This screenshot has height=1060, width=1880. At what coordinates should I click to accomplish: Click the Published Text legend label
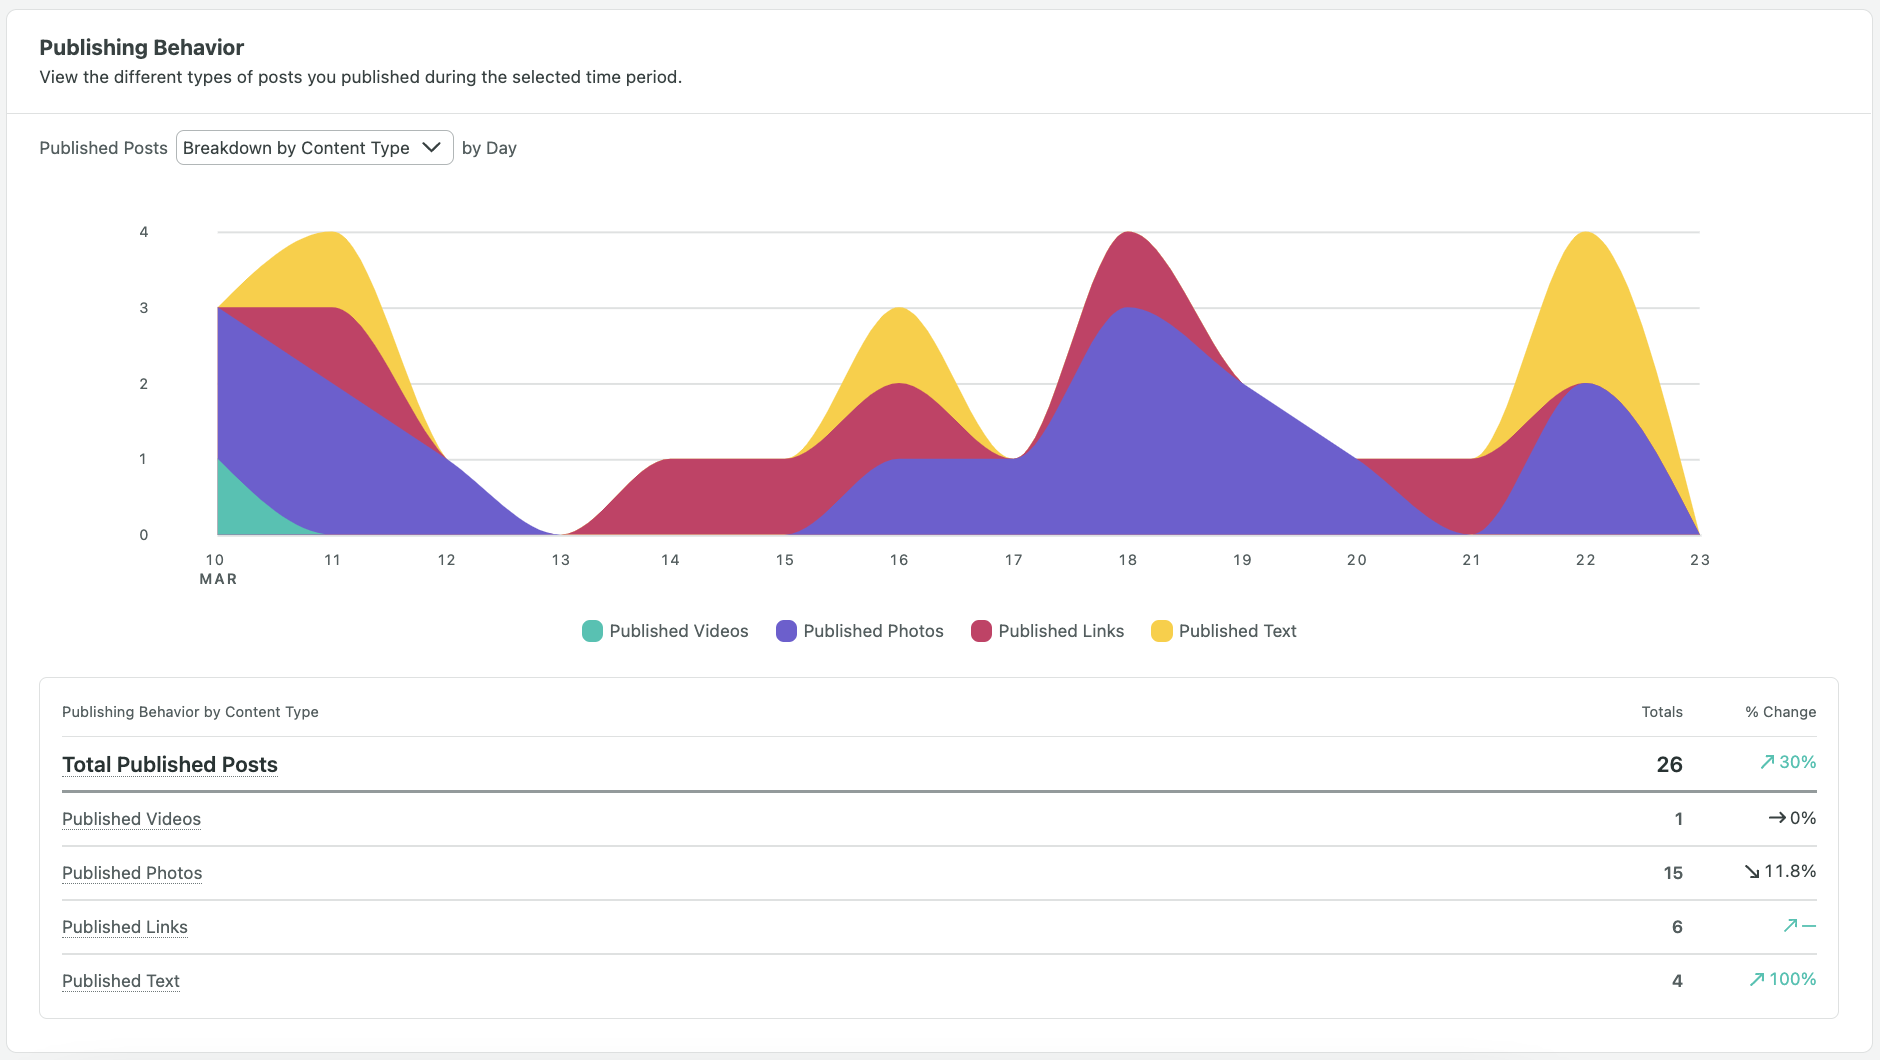(x=1237, y=631)
